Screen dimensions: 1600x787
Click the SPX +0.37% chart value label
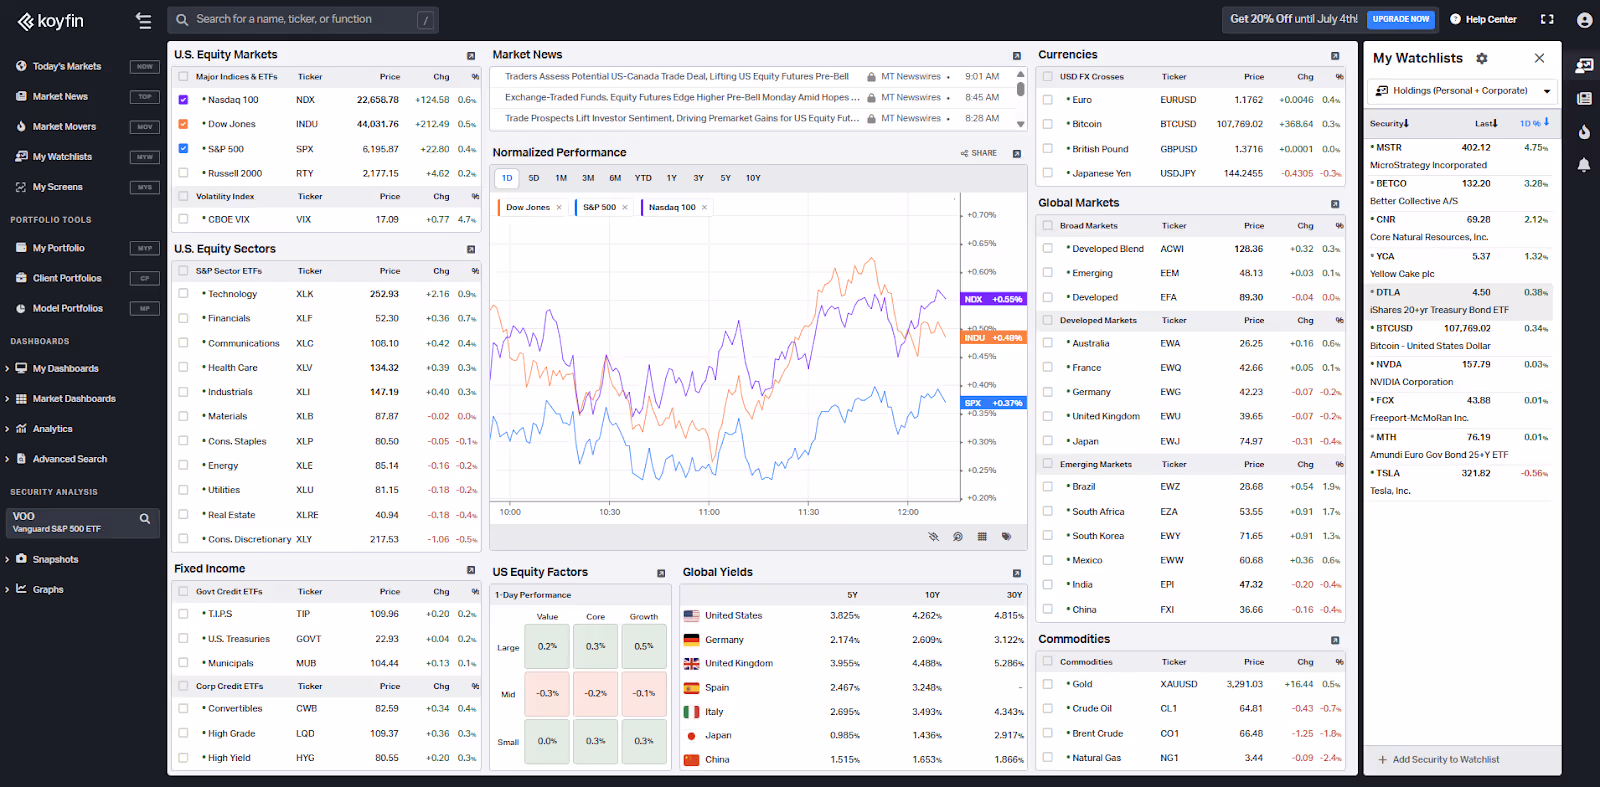coord(993,403)
